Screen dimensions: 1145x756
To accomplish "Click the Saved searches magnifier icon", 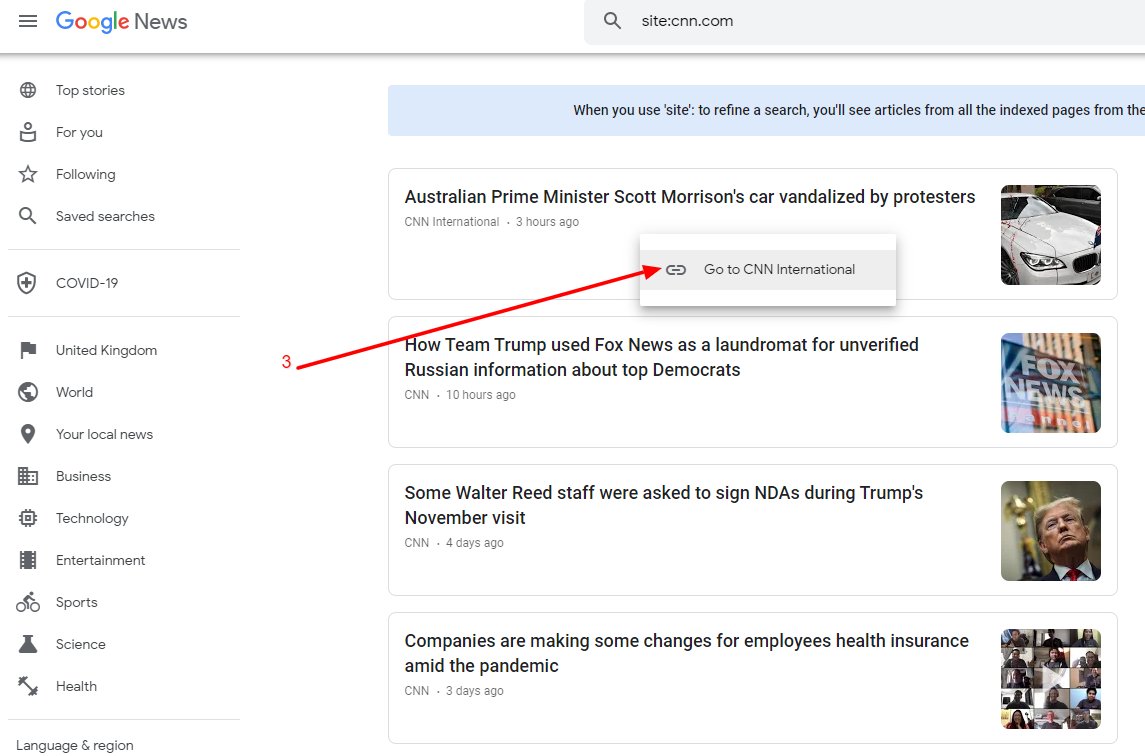I will point(28,216).
